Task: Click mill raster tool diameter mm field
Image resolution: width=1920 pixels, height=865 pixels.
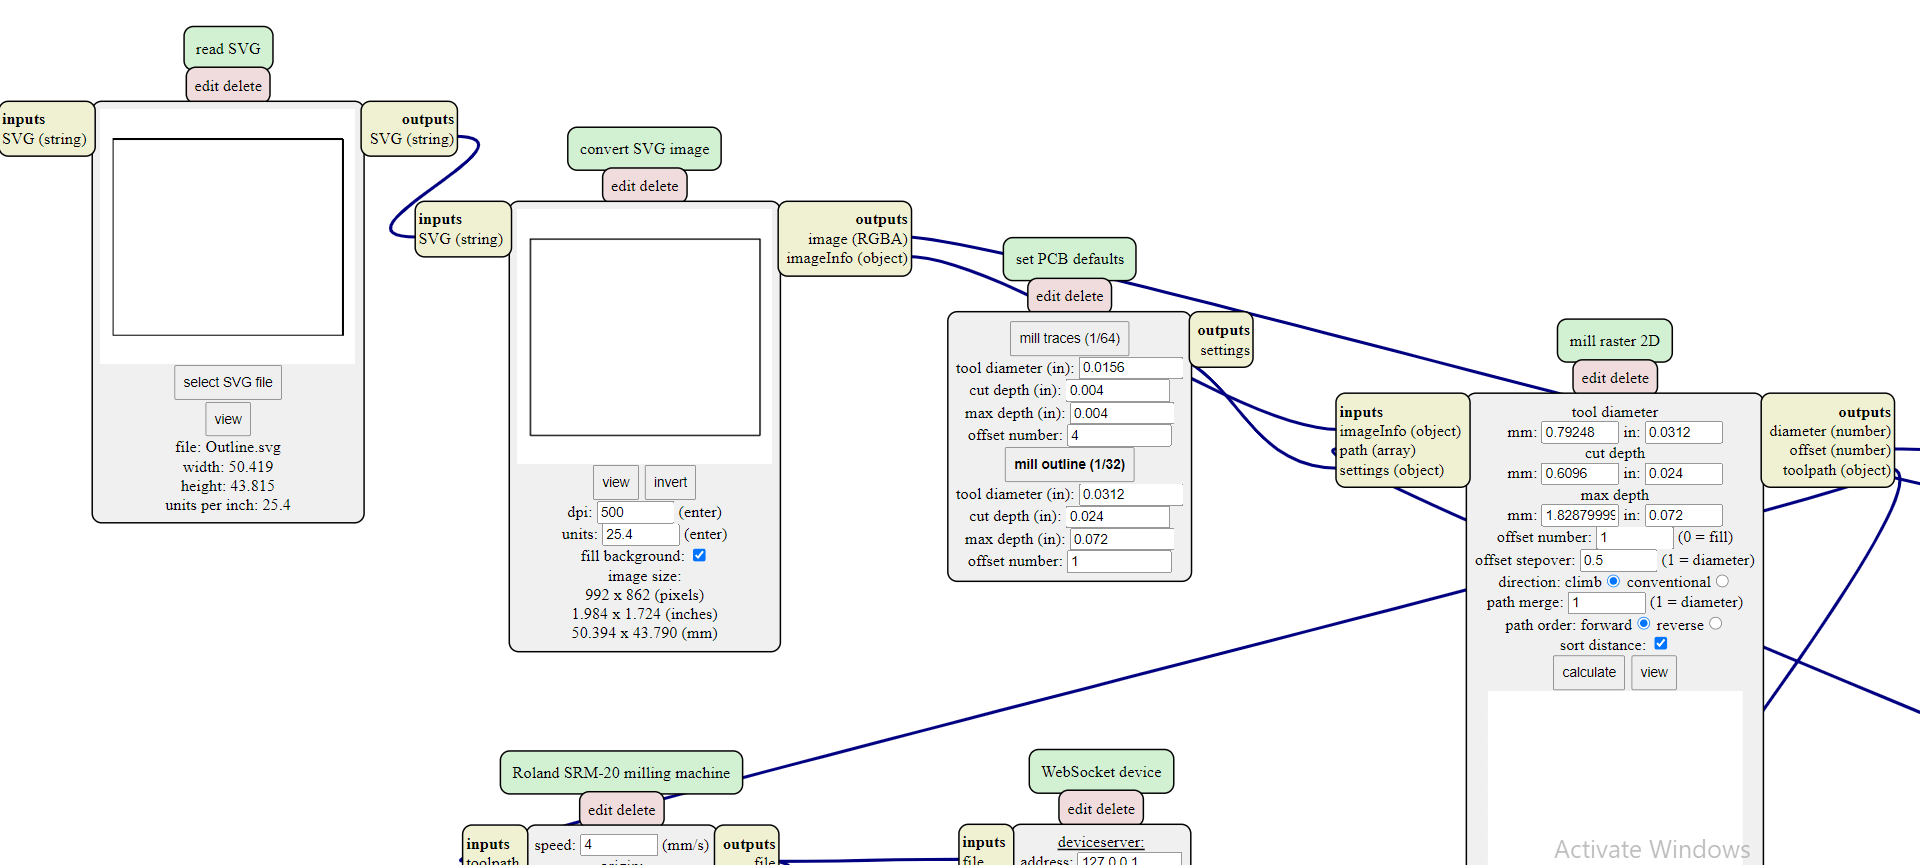Action: (1580, 432)
